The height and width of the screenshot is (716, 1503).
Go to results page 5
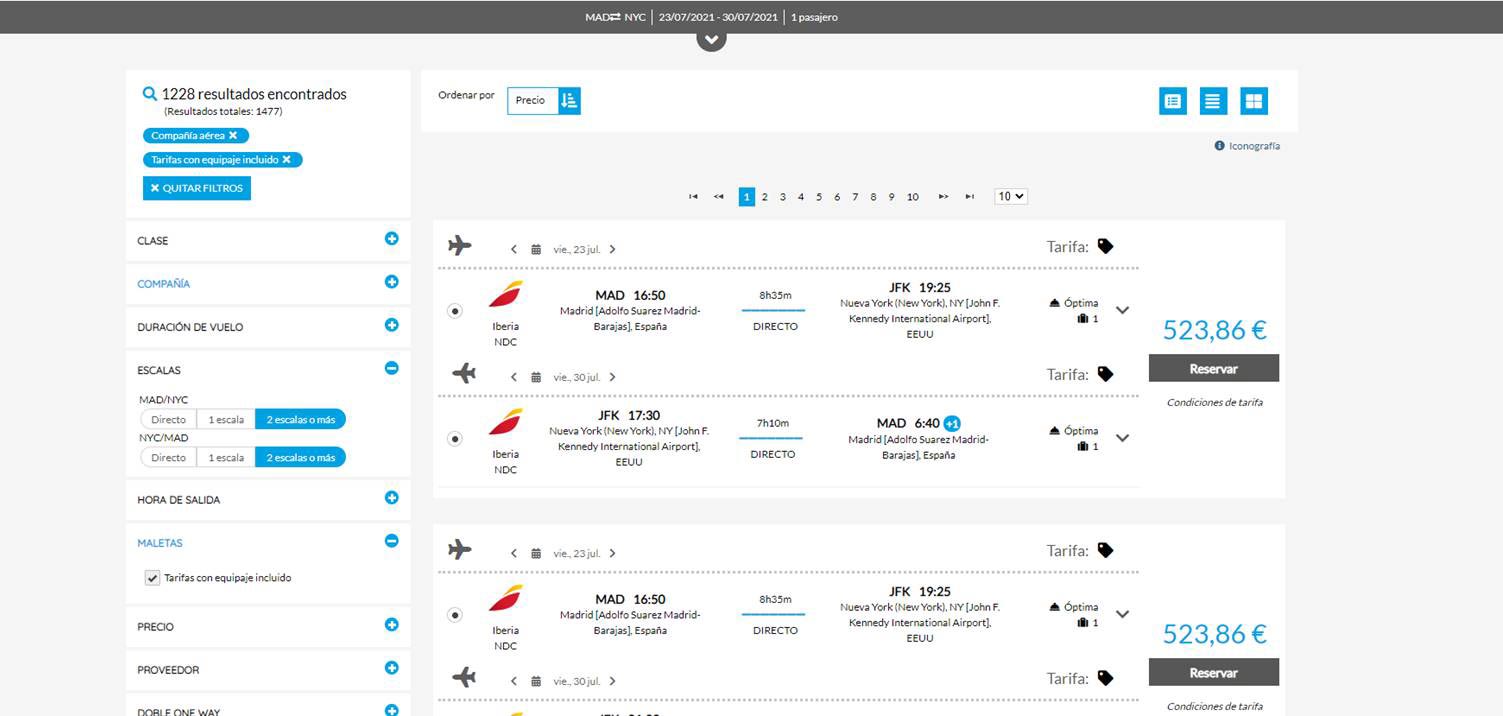(819, 197)
